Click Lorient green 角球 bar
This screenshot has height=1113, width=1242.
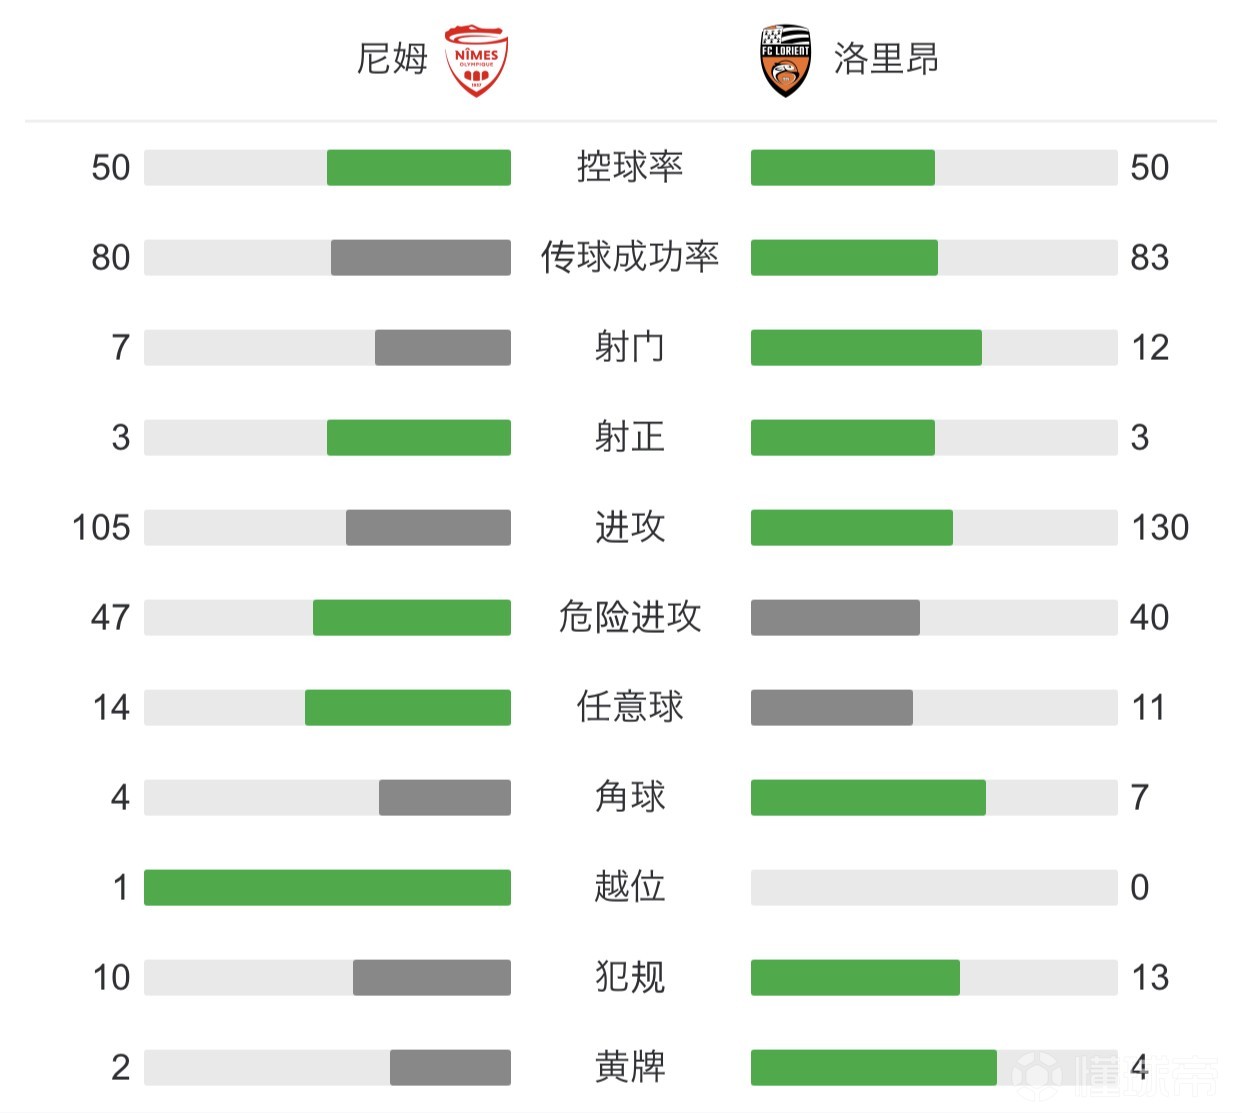(868, 797)
